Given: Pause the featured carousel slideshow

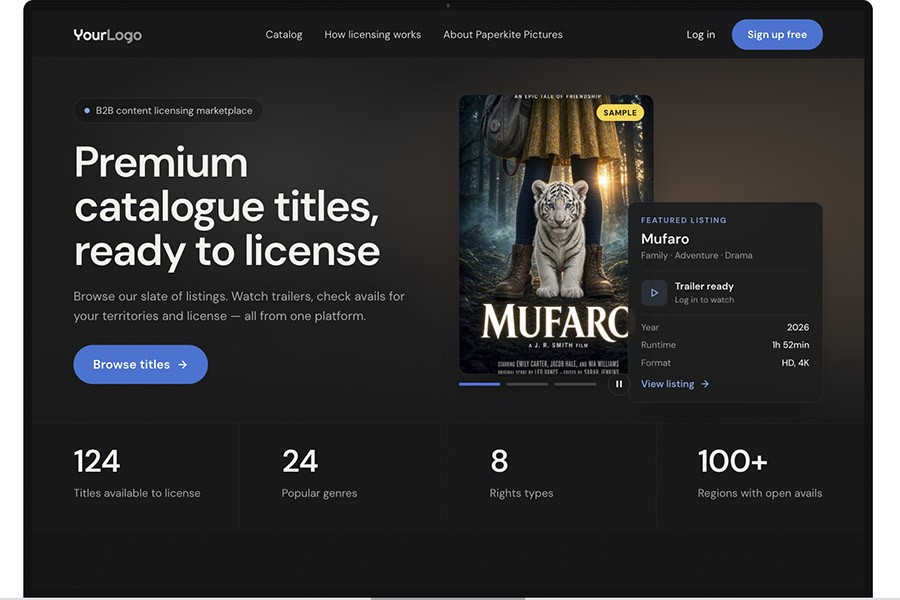Looking at the screenshot, I should click(x=619, y=384).
